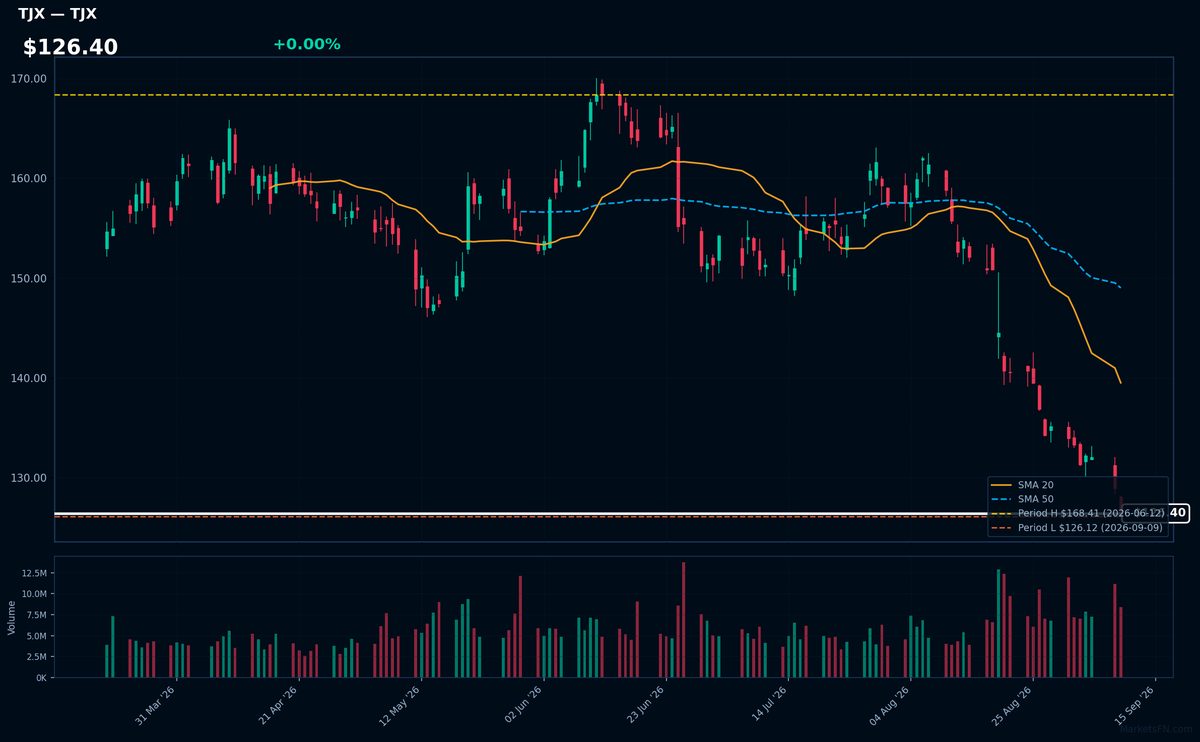Select the SMA 50 legend entry
This screenshot has height=742, width=1200.
tap(1023, 499)
